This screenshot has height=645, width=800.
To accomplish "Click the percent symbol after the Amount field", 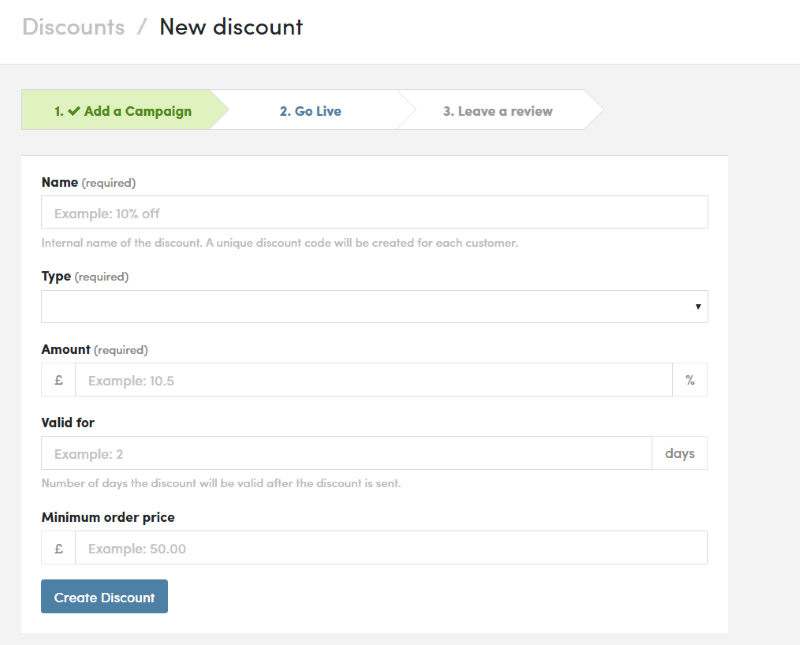I will (x=690, y=380).
